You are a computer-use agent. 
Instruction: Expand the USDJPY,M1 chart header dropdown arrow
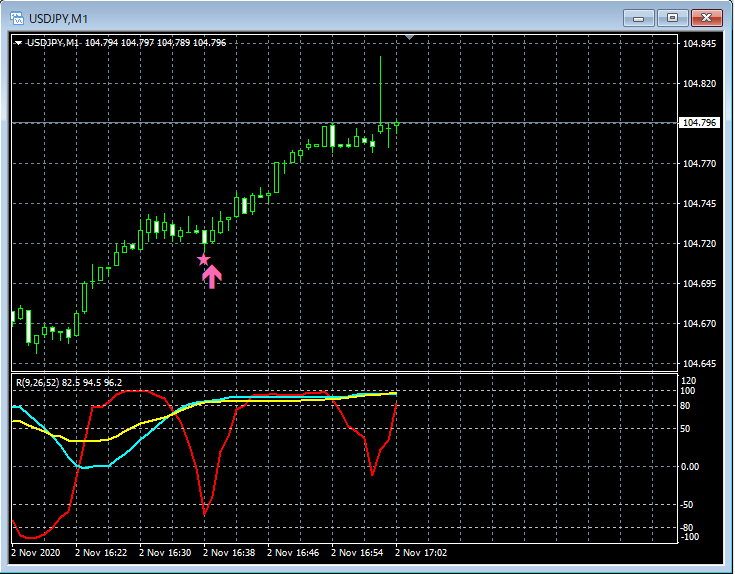pos(18,43)
